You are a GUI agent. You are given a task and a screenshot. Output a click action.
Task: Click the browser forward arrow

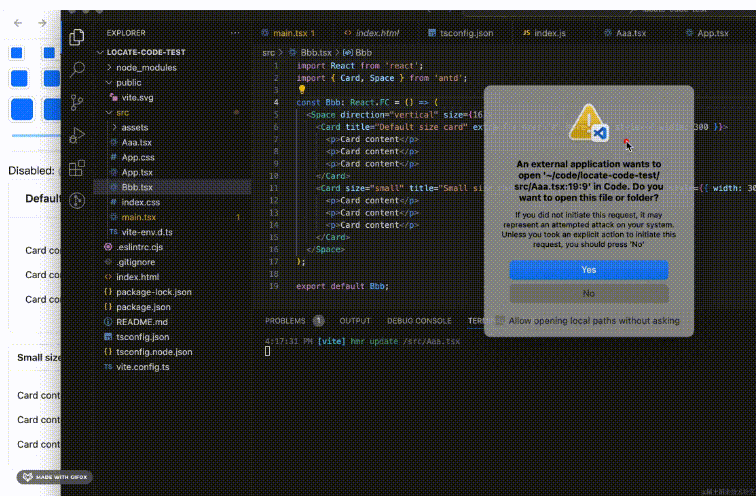pos(42,23)
